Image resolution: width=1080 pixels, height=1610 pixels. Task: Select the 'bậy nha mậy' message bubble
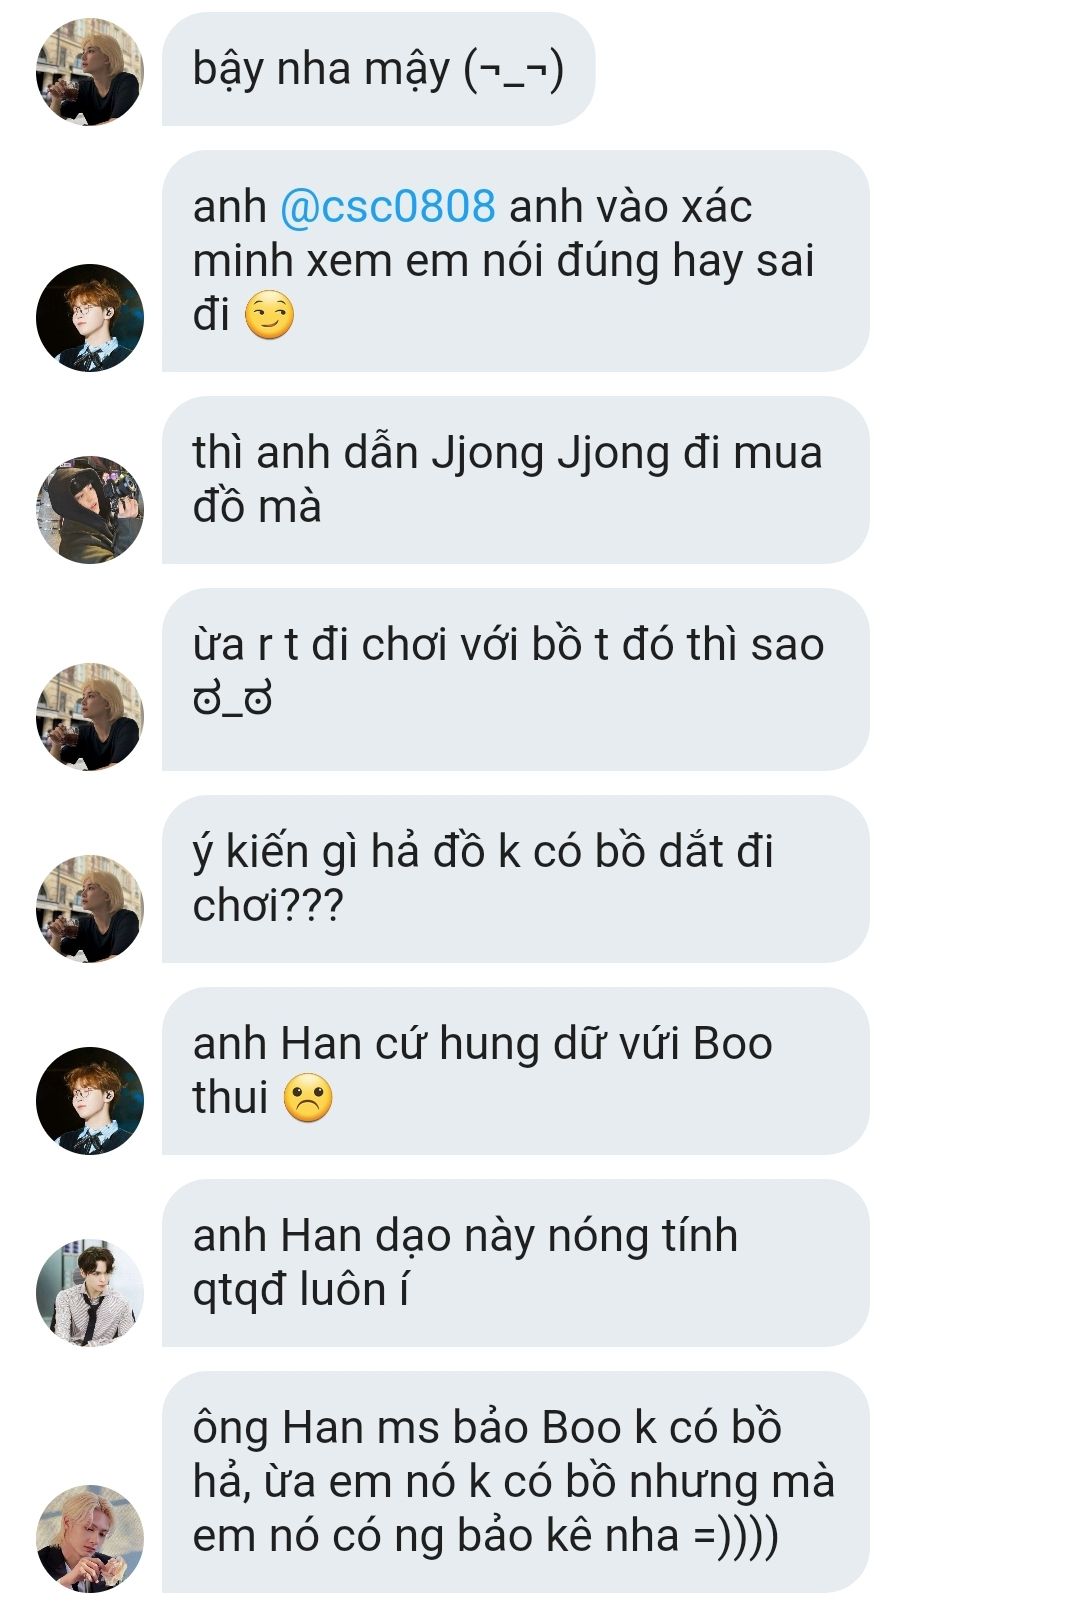pyautogui.click(x=378, y=69)
